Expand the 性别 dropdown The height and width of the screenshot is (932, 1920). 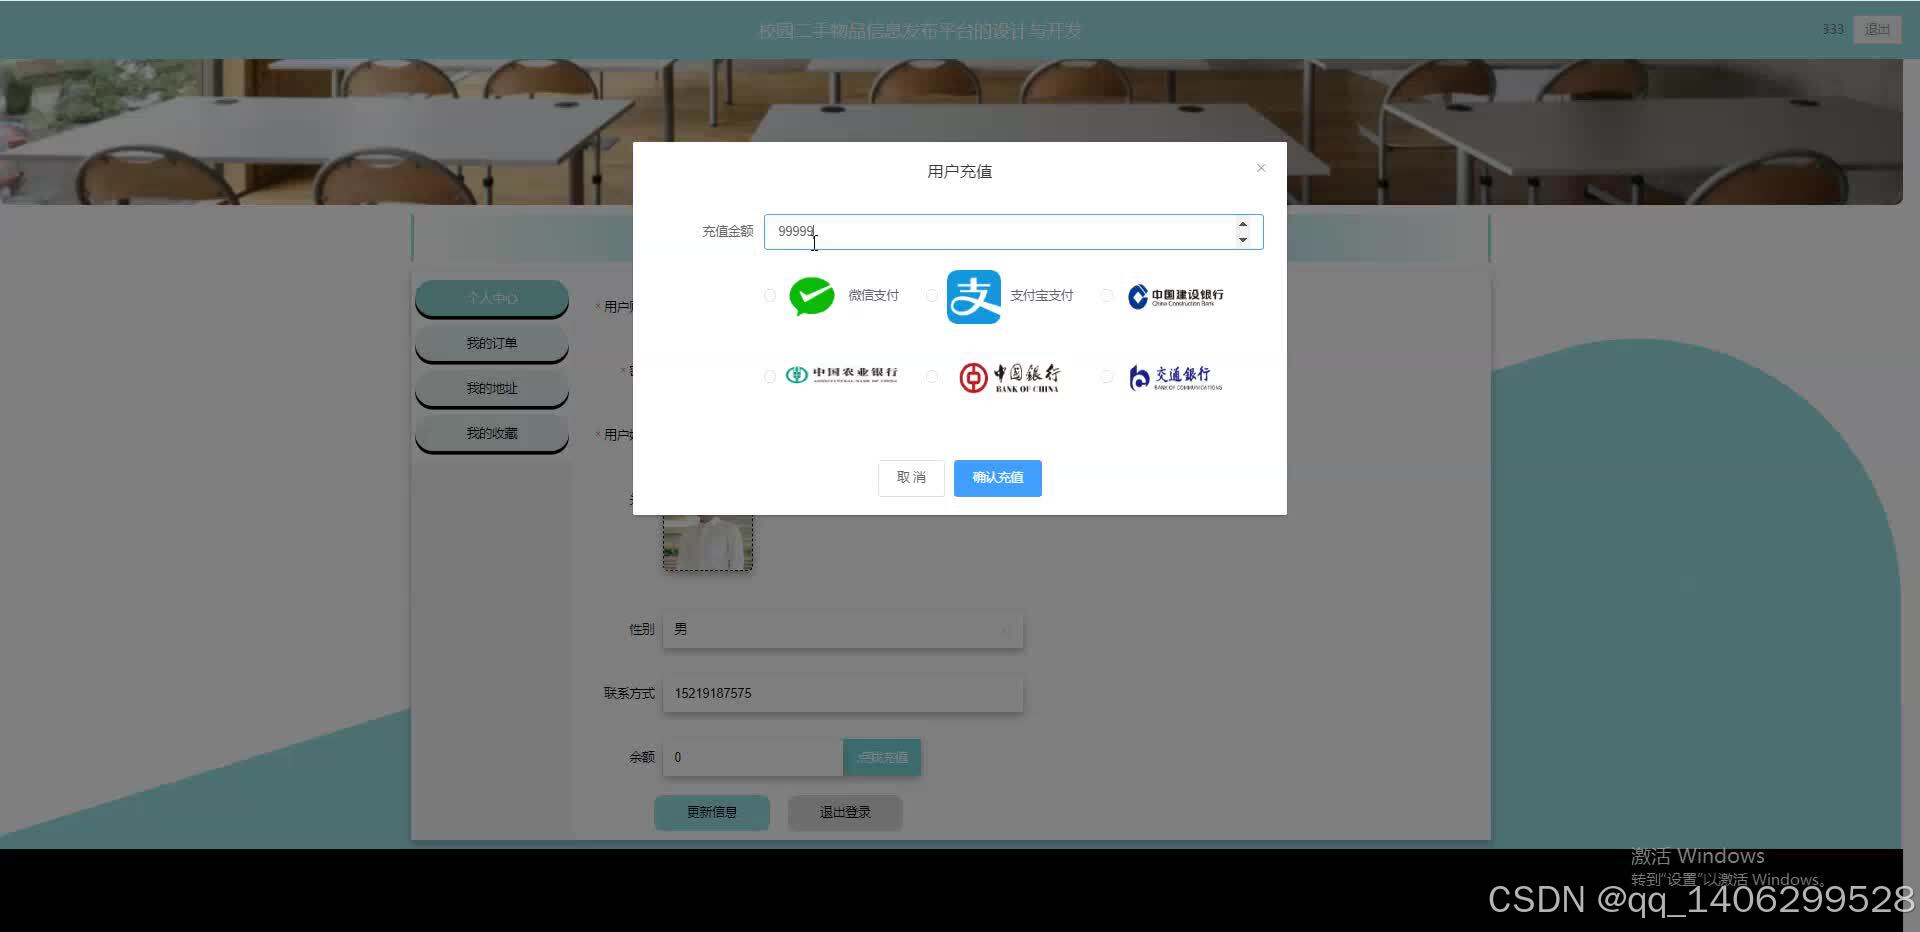point(843,630)
